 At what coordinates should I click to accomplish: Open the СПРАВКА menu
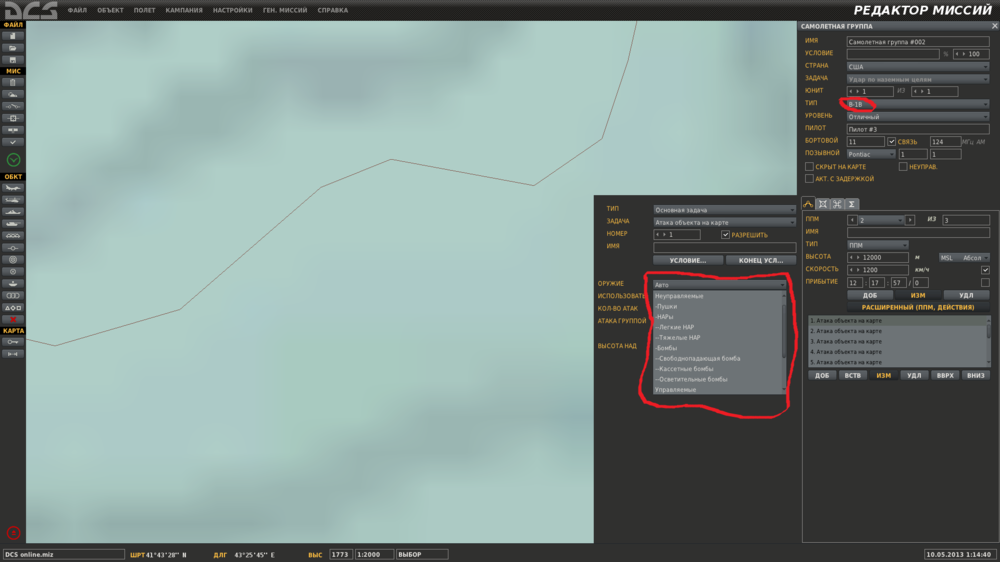[x=333, y=10]
